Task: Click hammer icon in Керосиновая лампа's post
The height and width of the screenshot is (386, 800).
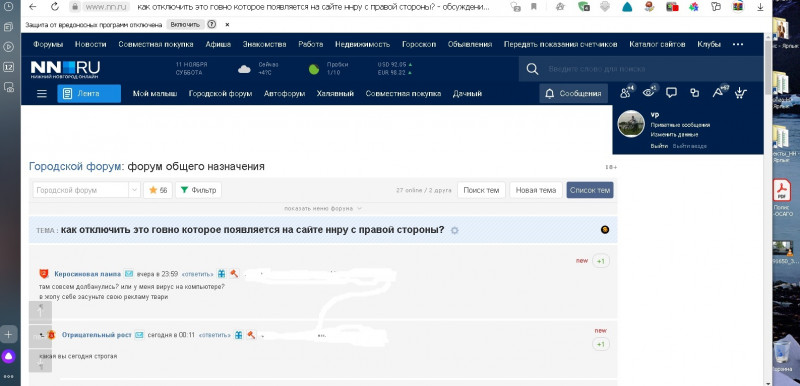Action: tap(234, 274)
